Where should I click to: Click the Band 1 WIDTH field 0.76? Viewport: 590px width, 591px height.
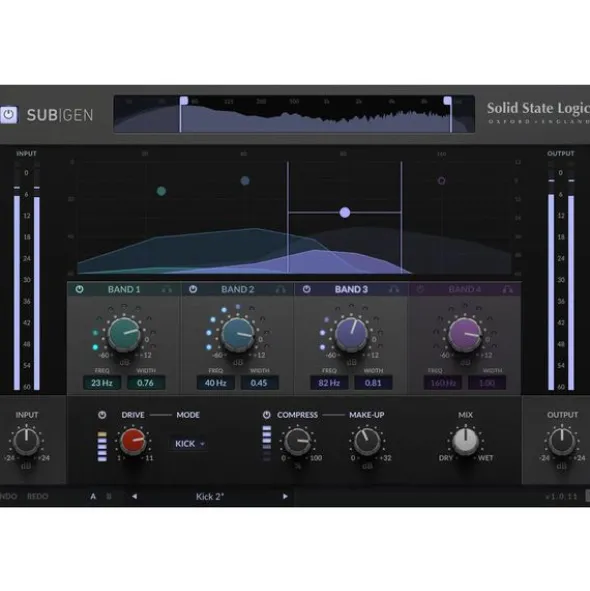[x=146, y=383]
